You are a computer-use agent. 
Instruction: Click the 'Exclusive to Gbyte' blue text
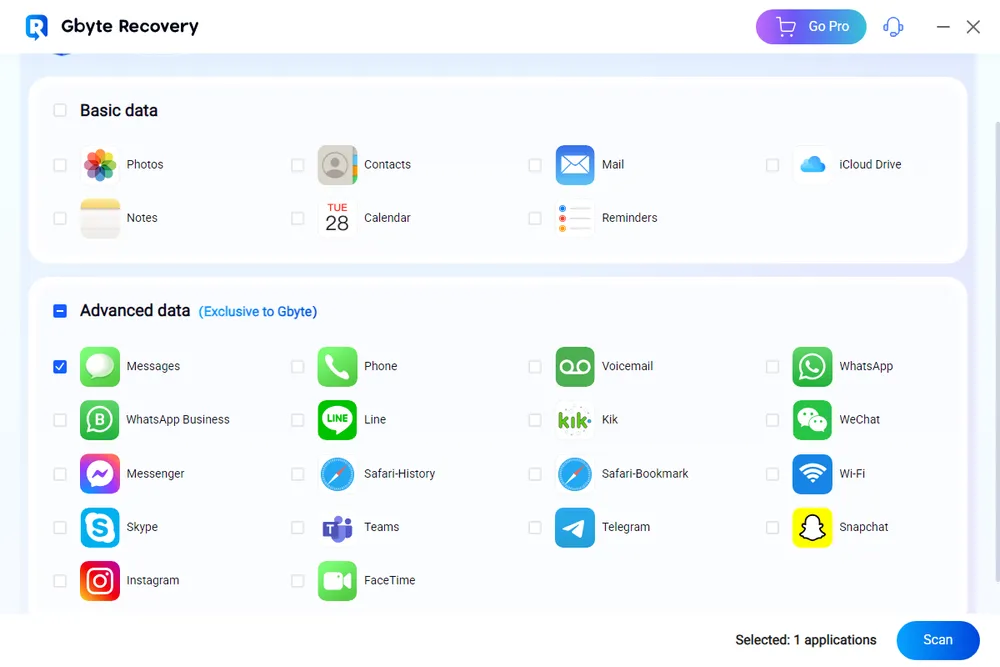258,312
